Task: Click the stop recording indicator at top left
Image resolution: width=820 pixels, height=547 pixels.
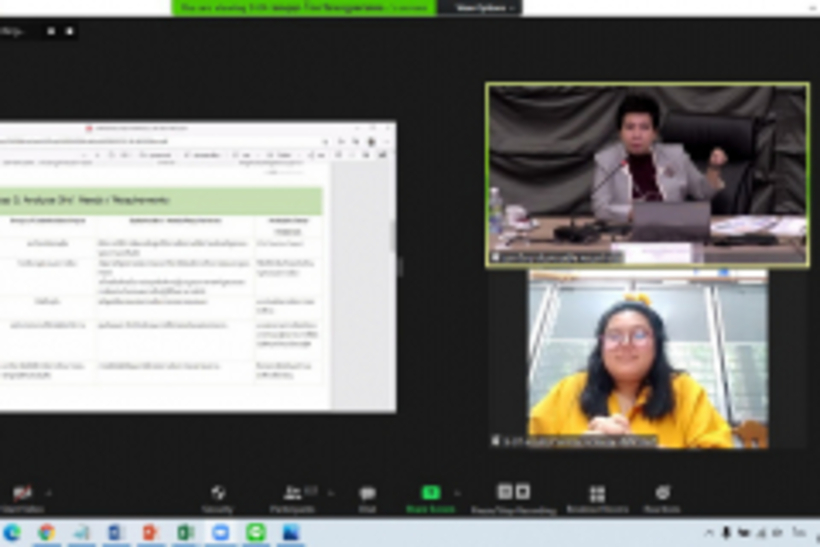Action: point(69,31)
